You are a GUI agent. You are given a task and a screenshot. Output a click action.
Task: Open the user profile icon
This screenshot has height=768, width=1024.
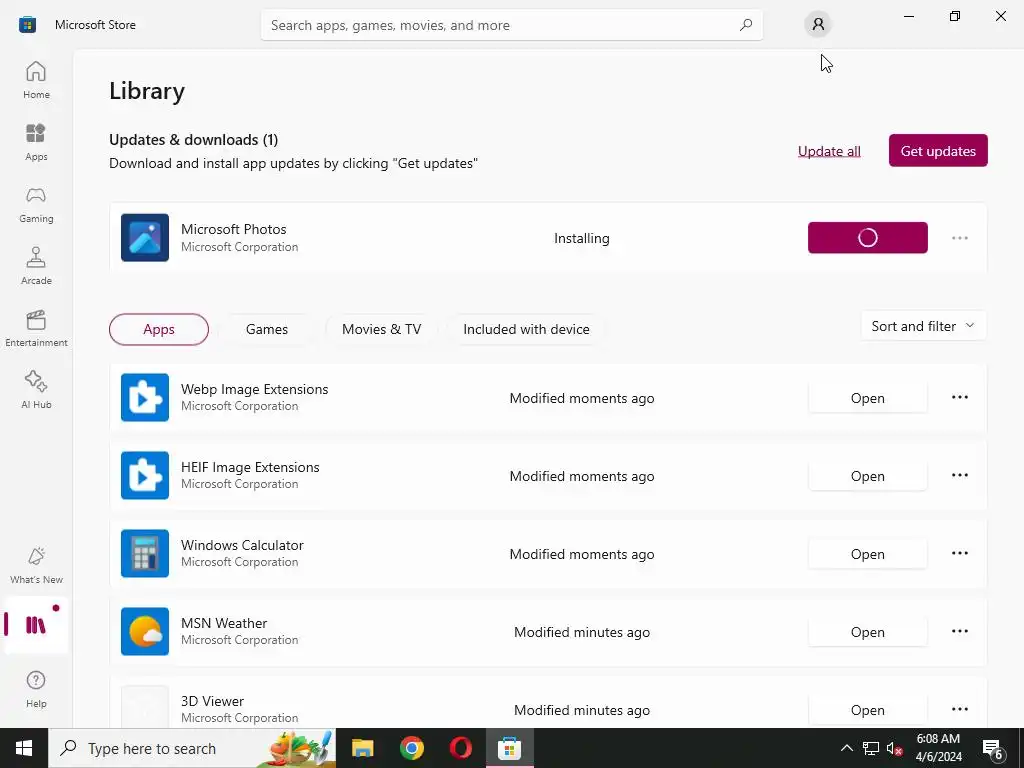[818, 25]
